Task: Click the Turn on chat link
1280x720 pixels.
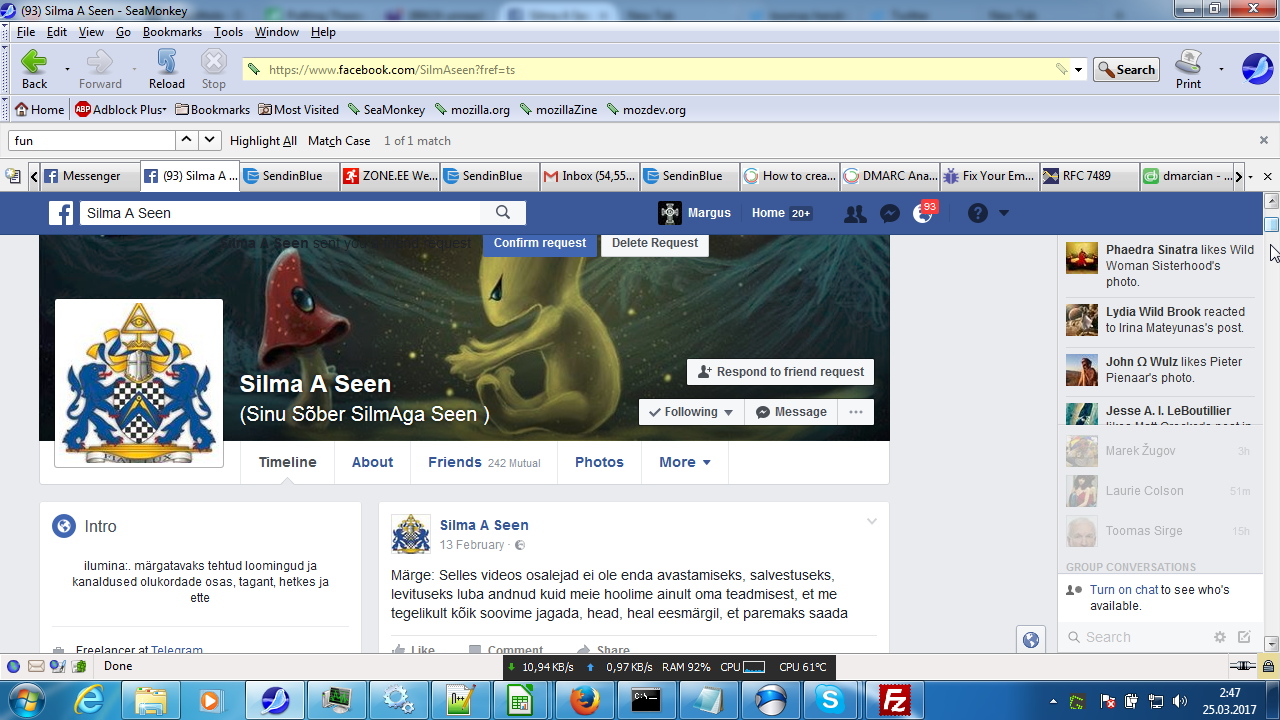Action: coord(1124,590)
